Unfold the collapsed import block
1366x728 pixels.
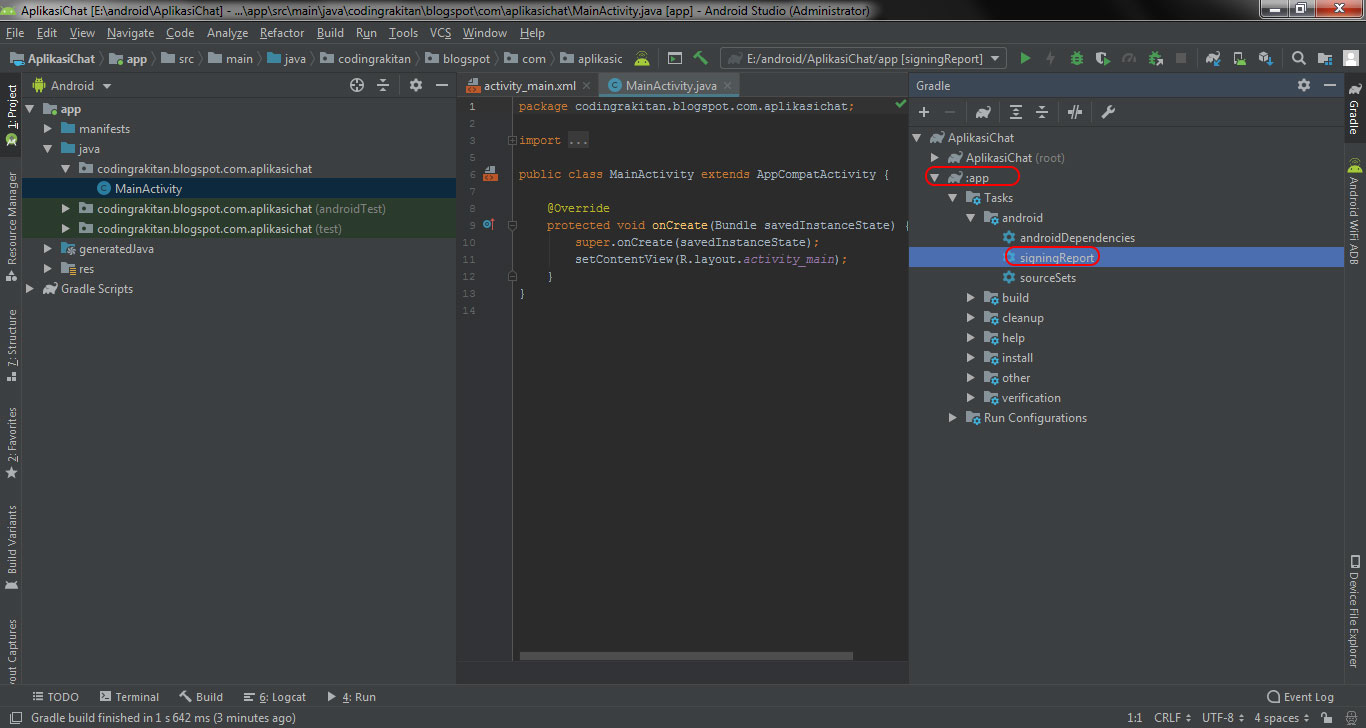pos(511,141)
